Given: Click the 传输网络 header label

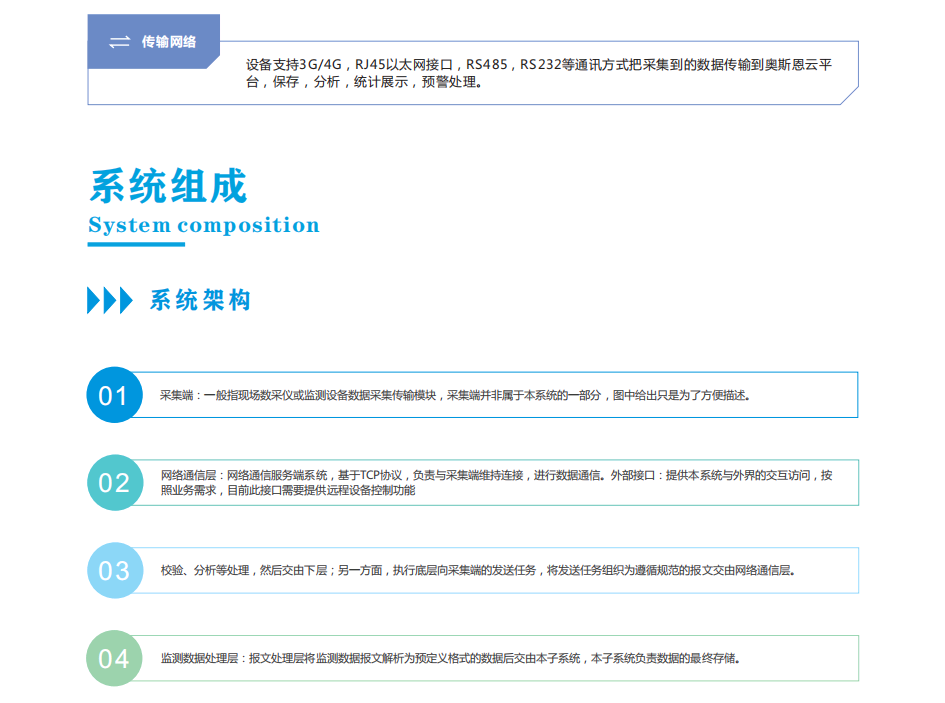Looking at the screenshot, I should coord(169,42).
